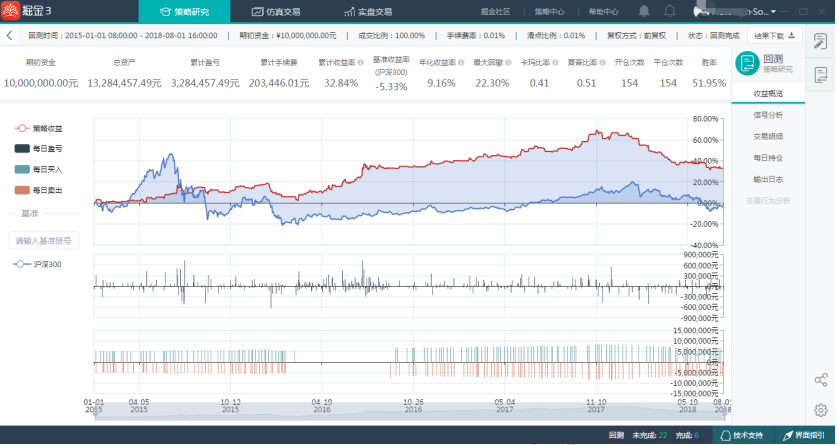Click the teal 回测 circle icon
837x445 pixels.
click(747, 63)
